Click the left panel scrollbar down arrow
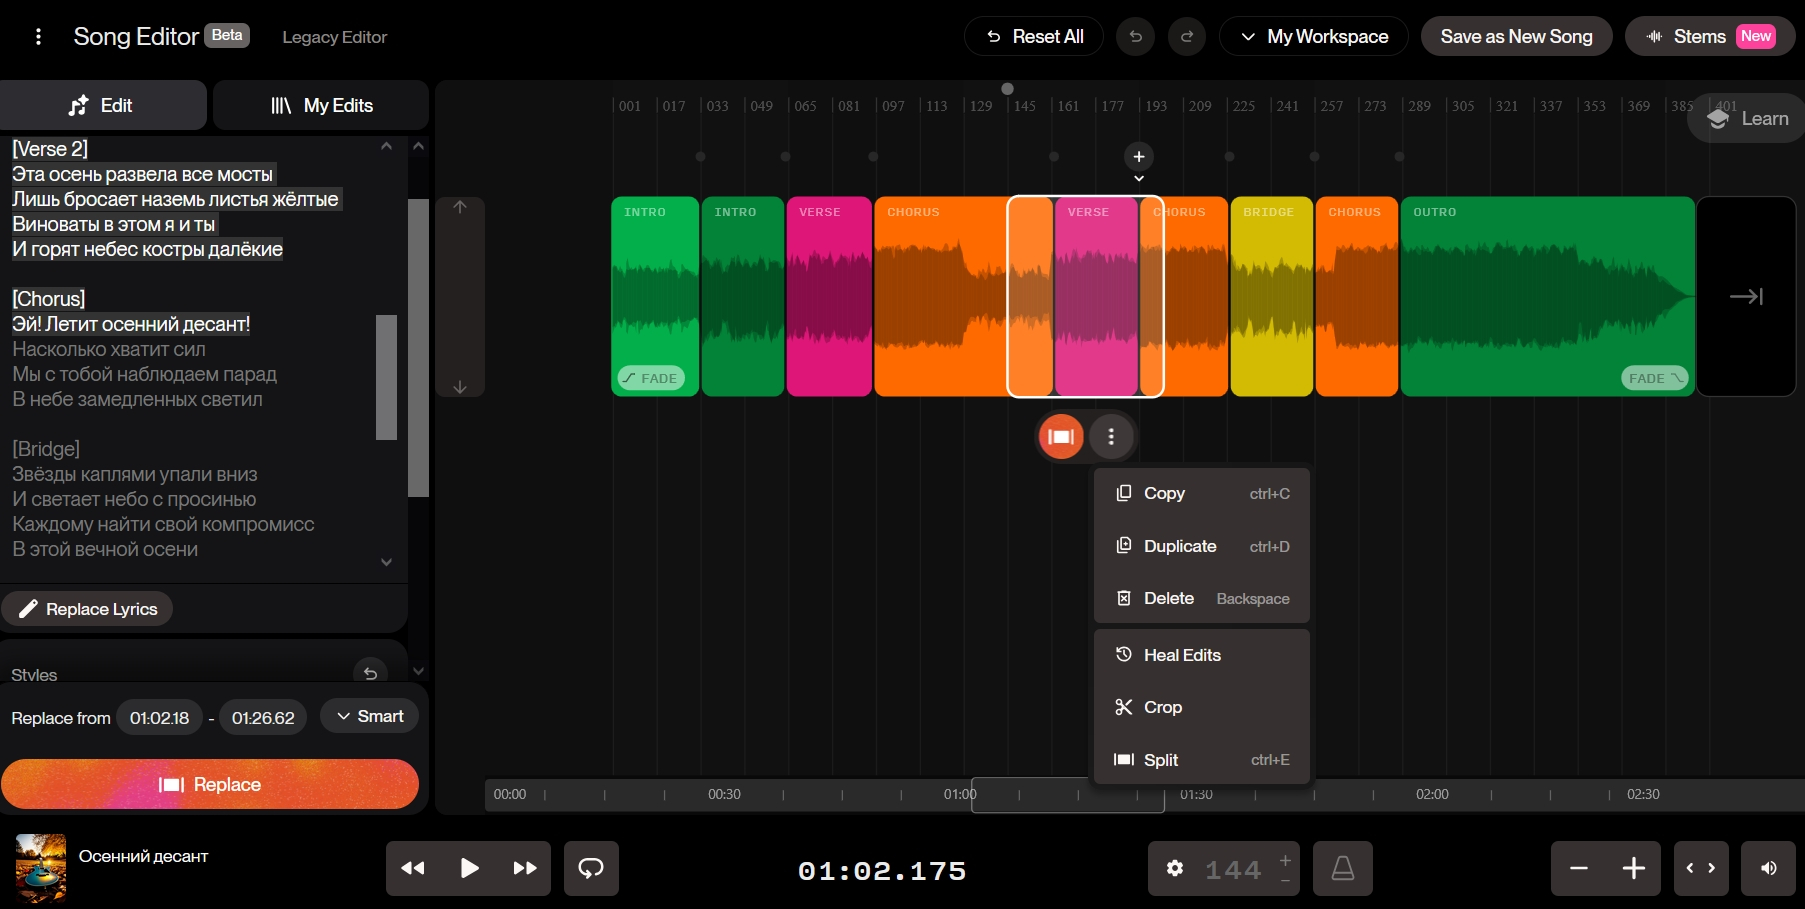Screen dimensions: 1805x909 [419, 671]
